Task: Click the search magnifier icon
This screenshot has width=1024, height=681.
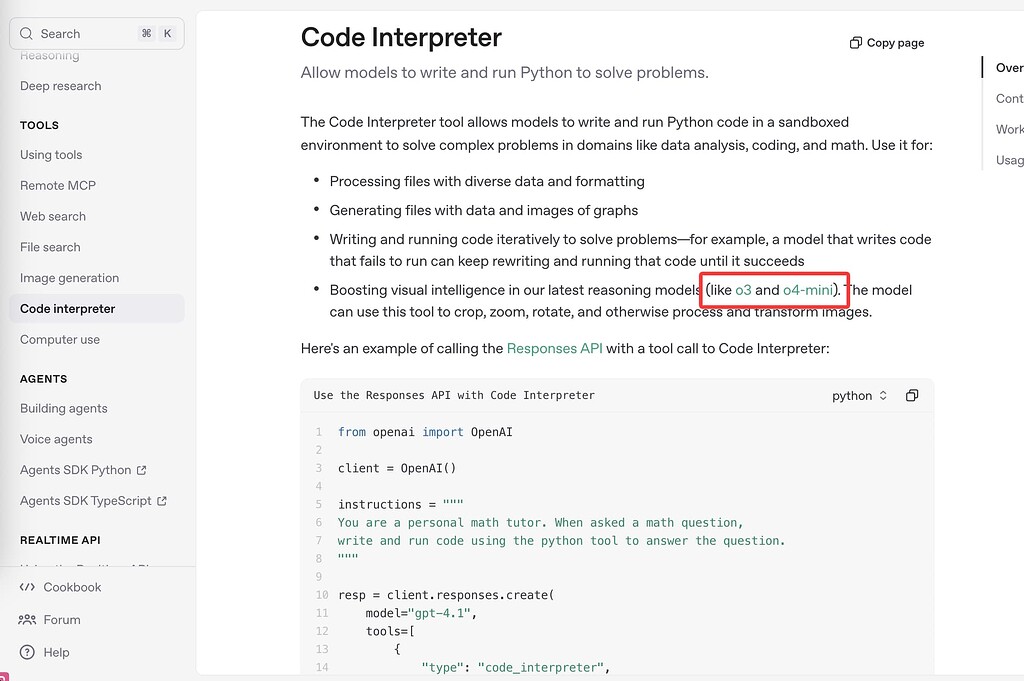Action: pyautogui.click(x=26, y=33)
